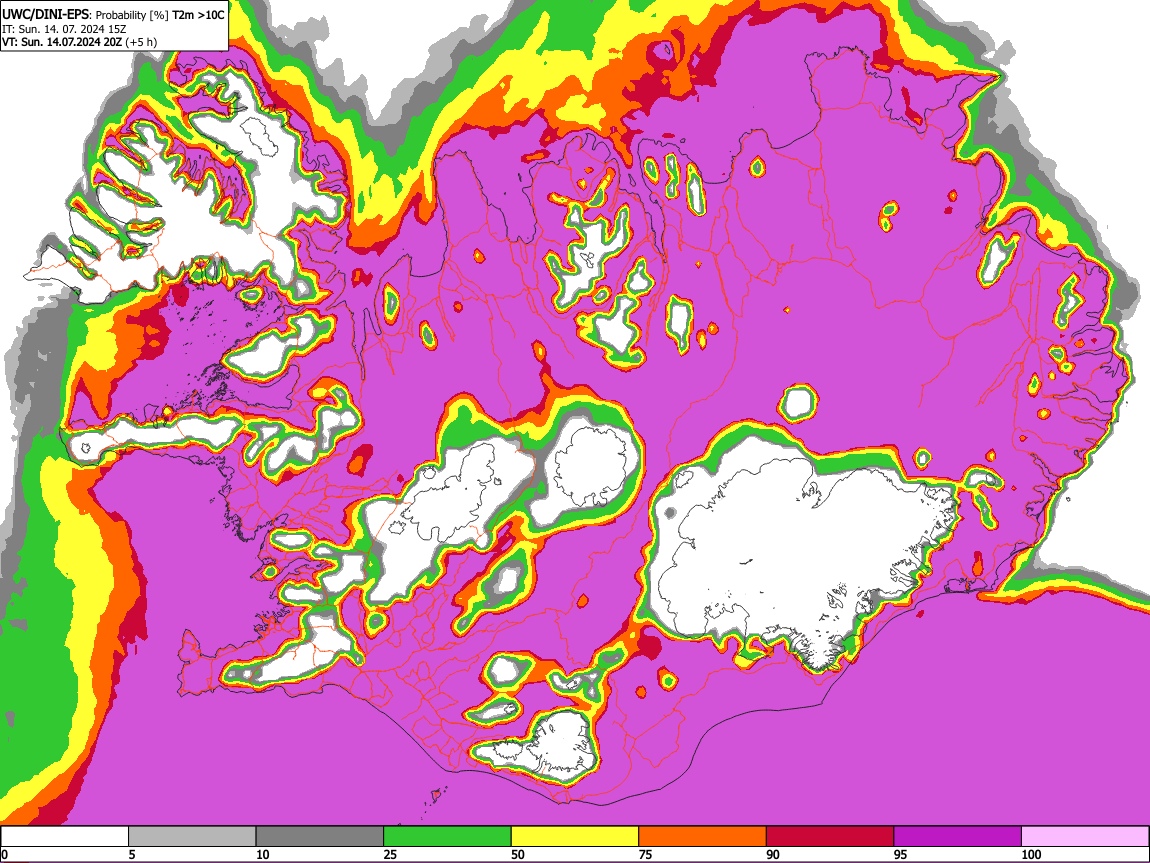Click the '25' legend value label
1150x863 pixels.
tap(390, 854)
